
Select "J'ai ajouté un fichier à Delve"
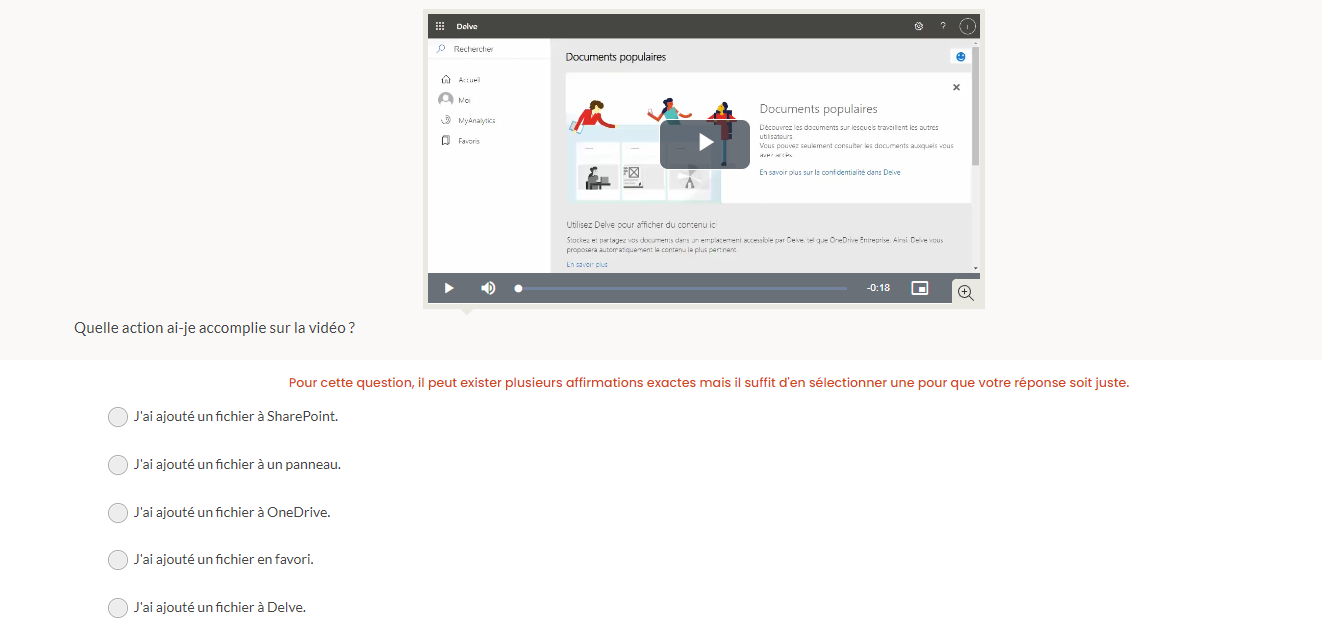[118, 608]
